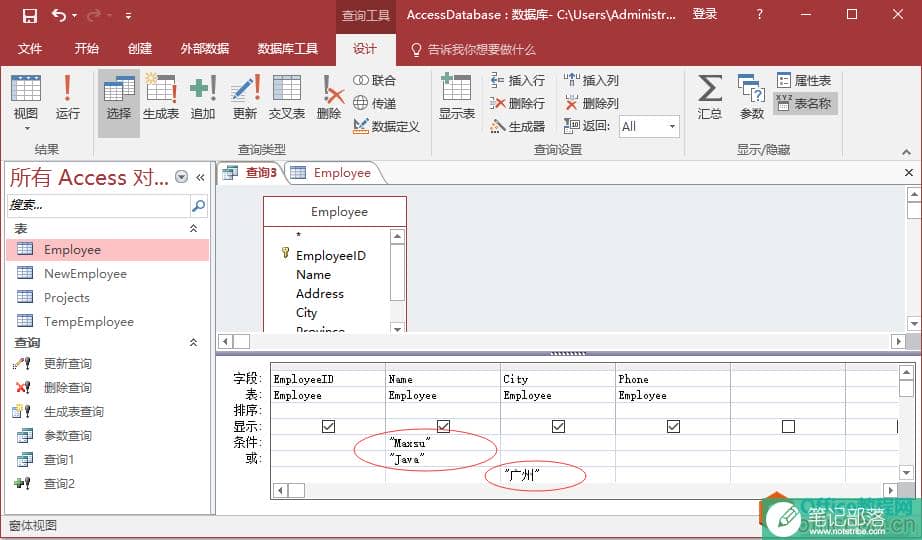Toggle Table Names (表名称) row

804,104
